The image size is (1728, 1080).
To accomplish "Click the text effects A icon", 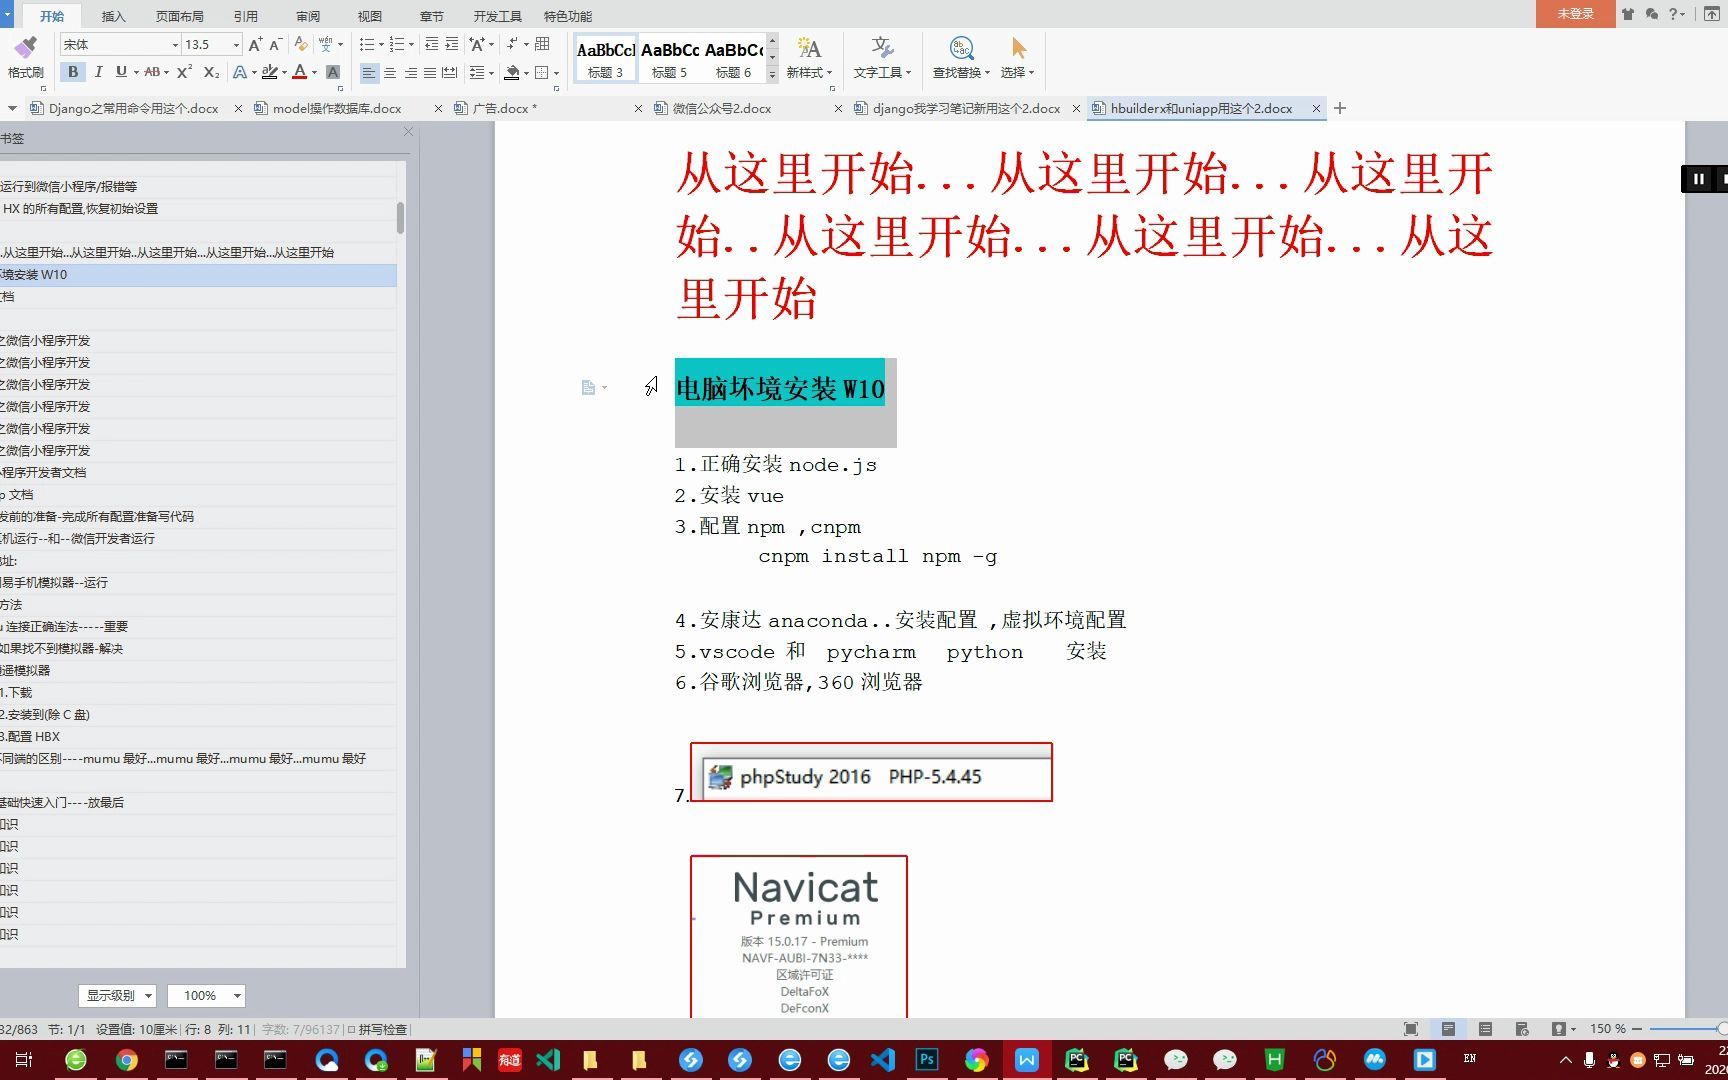I will pos(239,73).
